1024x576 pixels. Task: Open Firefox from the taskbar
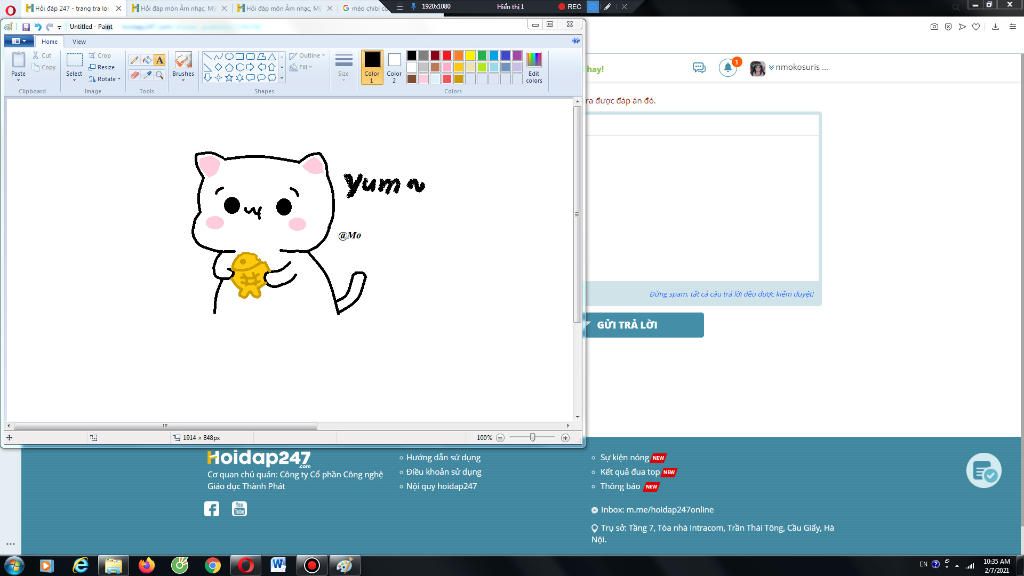point(146,566)
